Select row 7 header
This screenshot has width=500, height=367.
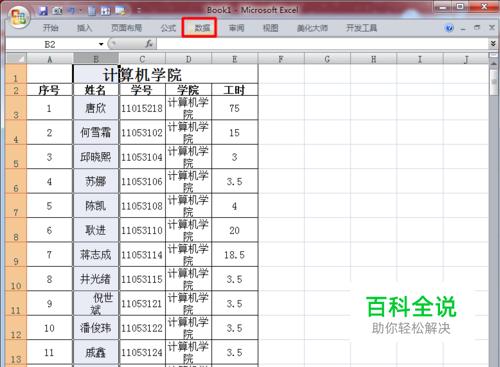tap(16, 206)
